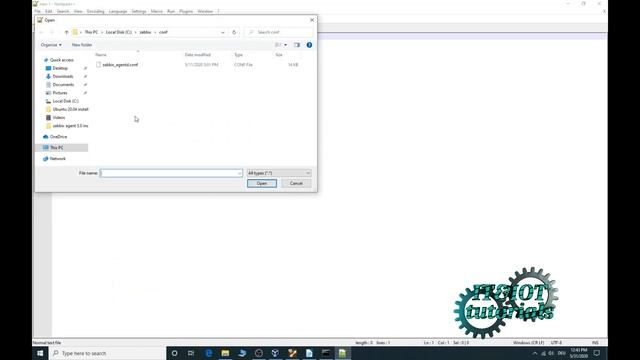Viewport: 640px width, 360px height.
Task: Open Notepad++ Encoding menu
Action: (x=95, y=11)
